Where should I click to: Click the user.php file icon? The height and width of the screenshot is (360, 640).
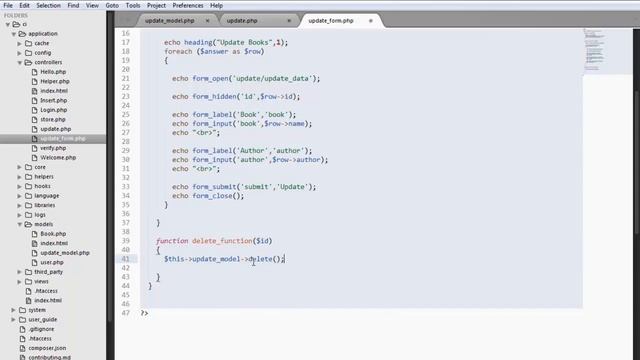[35, 262]
